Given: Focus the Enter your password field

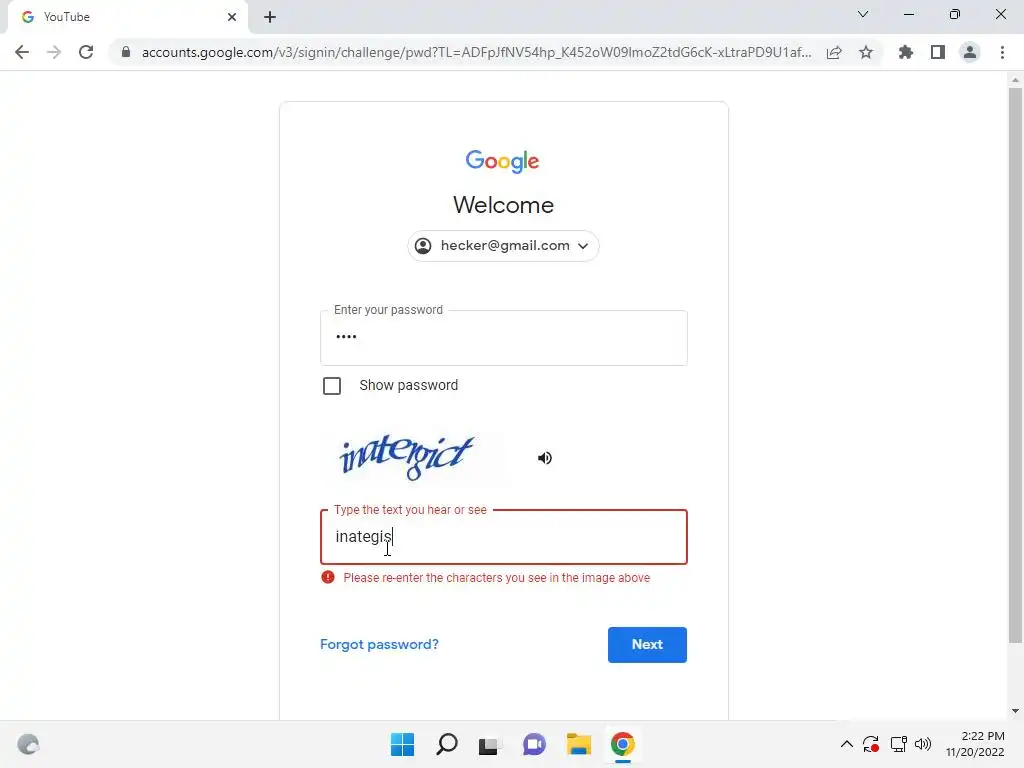Looking at the screenshot, I should 504,338.
